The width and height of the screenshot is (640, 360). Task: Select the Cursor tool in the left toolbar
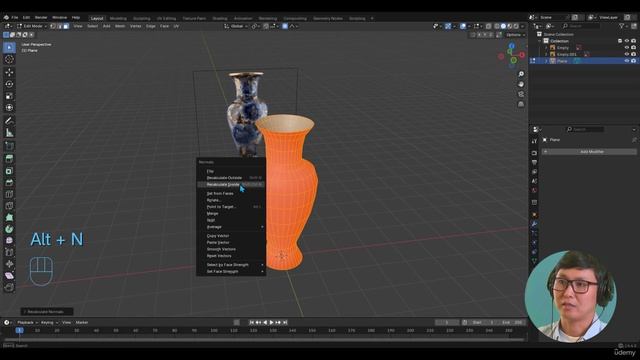point(9,60)
